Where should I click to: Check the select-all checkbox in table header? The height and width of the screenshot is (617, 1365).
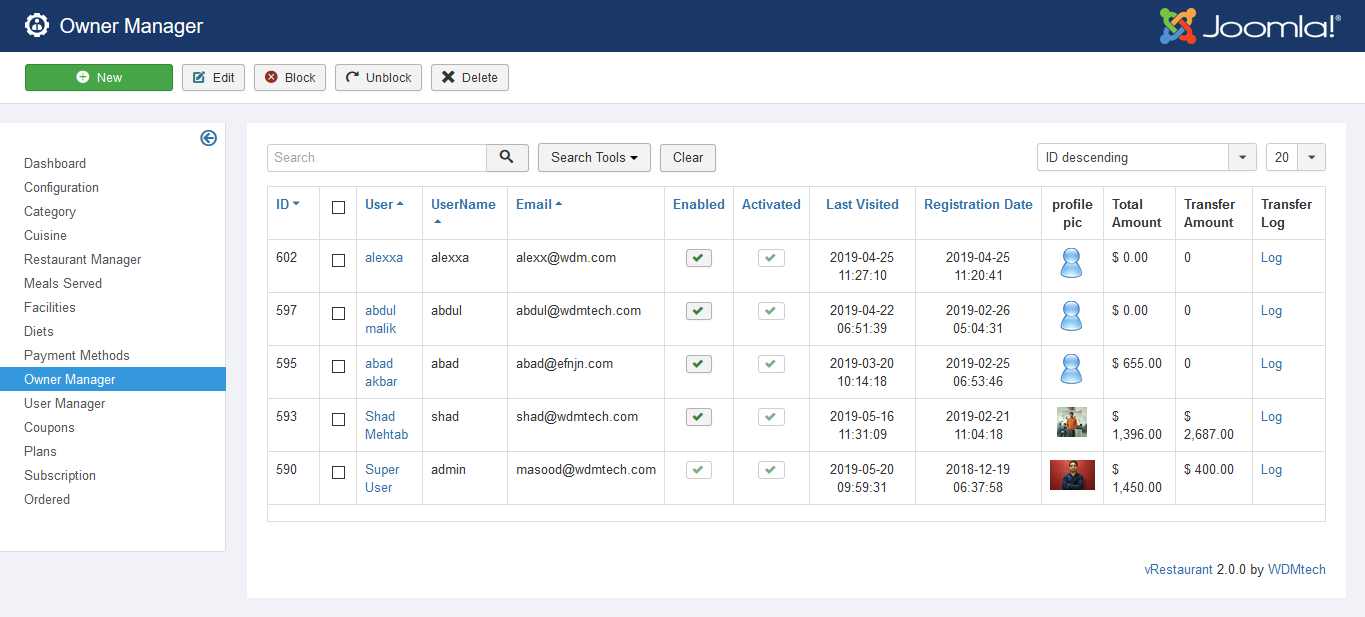338,207
